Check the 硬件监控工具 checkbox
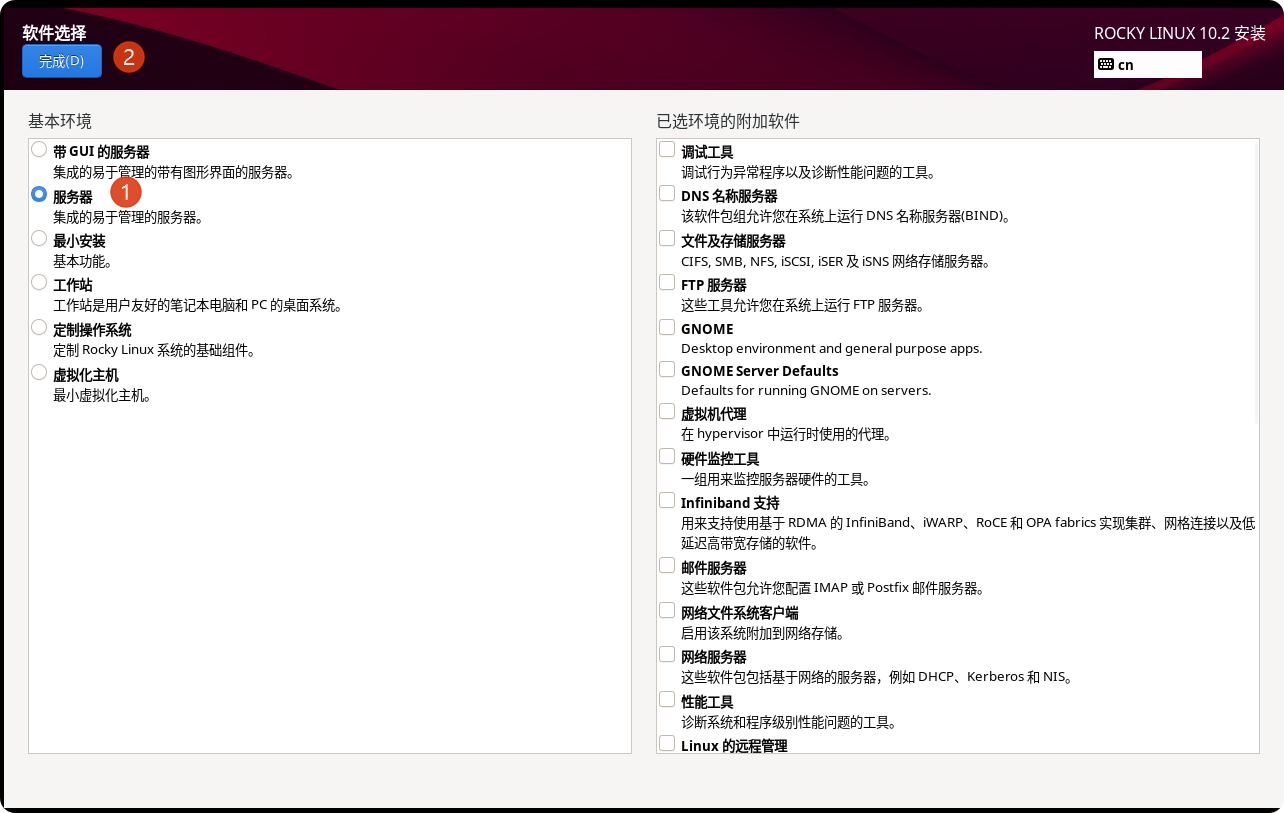This screenshot has height=813, width=1284. pos(667,456)
